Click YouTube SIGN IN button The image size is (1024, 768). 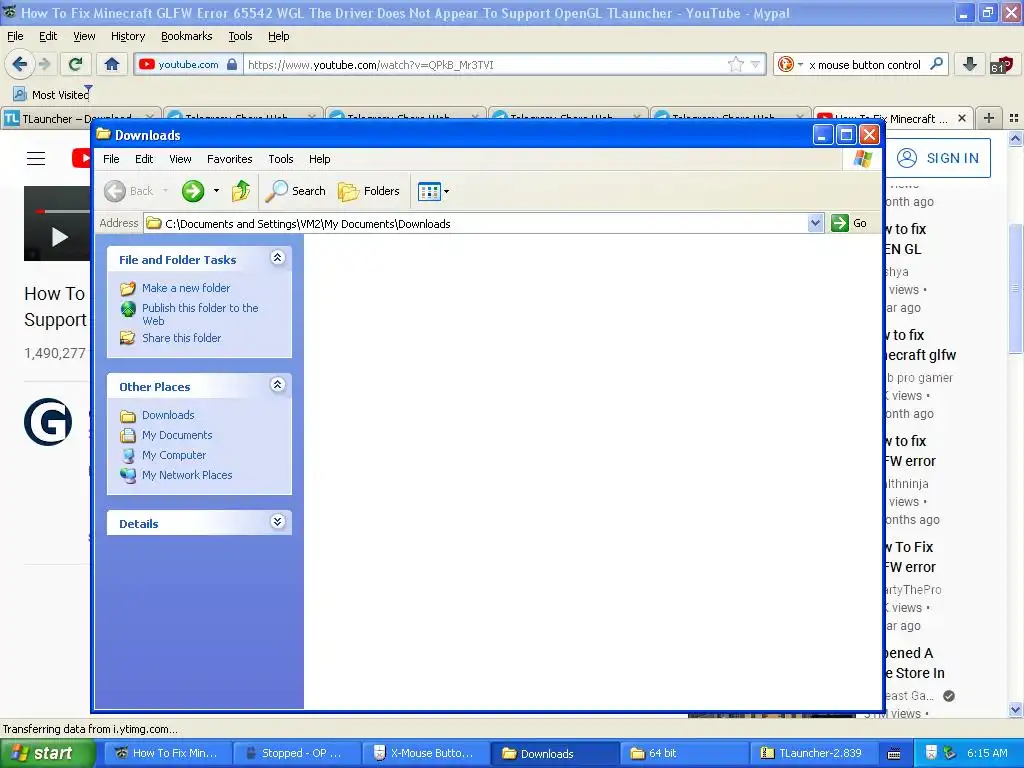938,158
